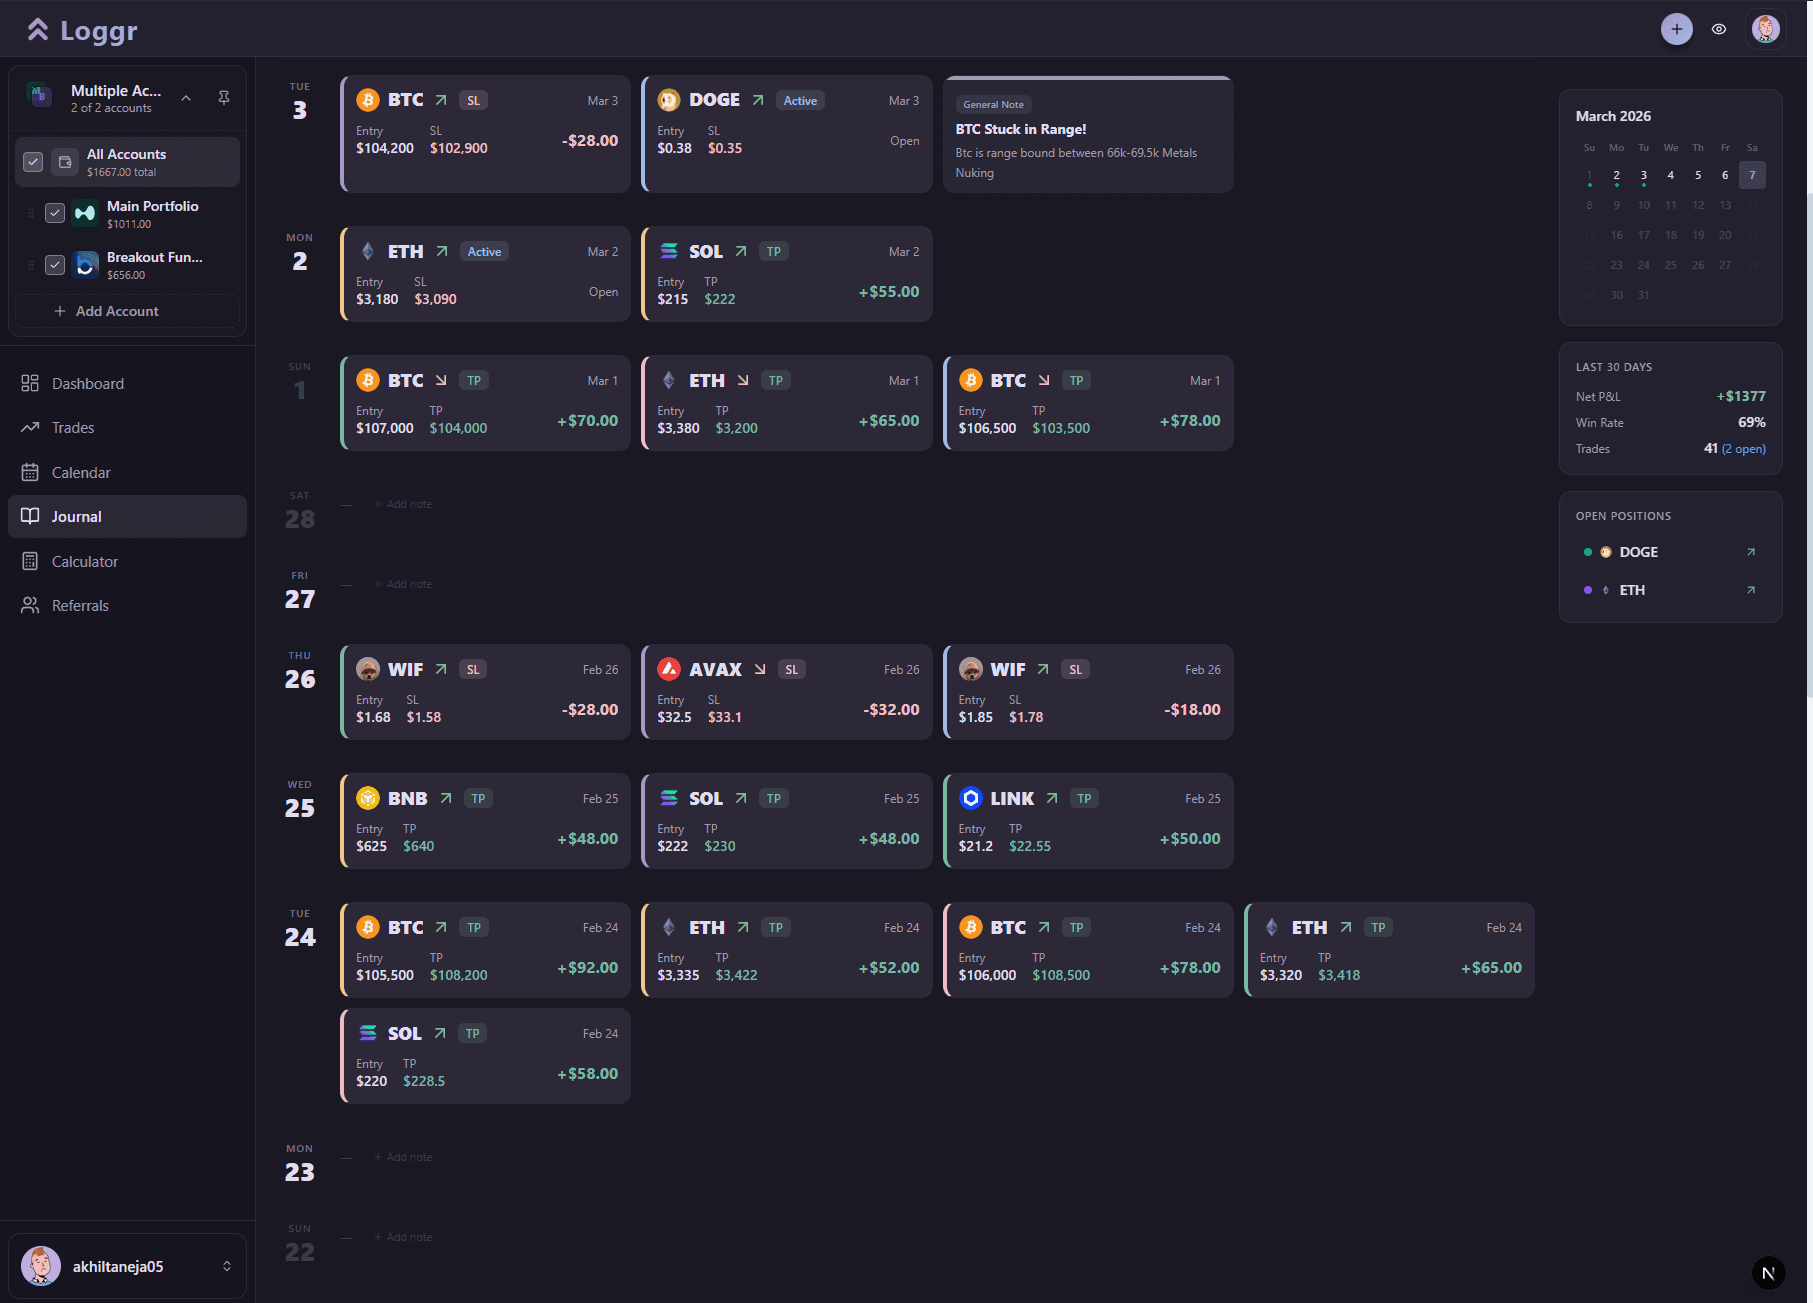Screen dimensions: 1813x1303
Task: Open Referrals via the people icon
Action: tap(28, 605)
